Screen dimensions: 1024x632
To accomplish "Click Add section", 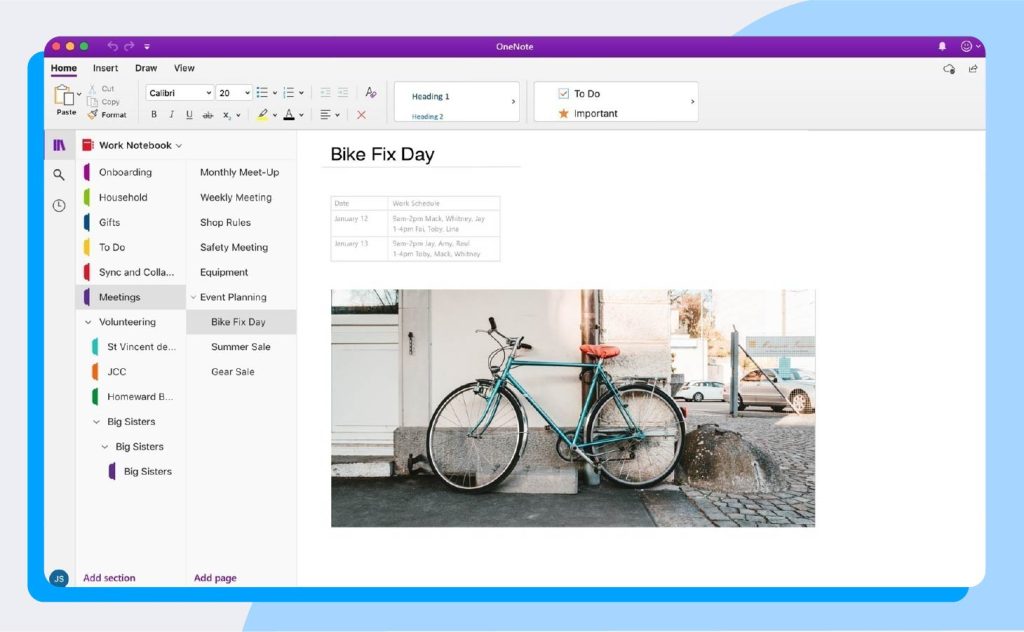I will point(109,577).
